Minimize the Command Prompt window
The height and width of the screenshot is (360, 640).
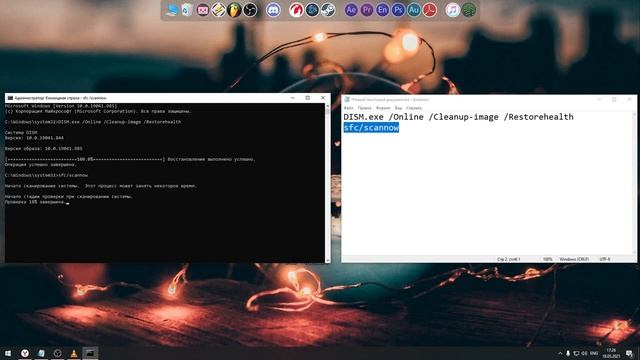coord(292,98)
